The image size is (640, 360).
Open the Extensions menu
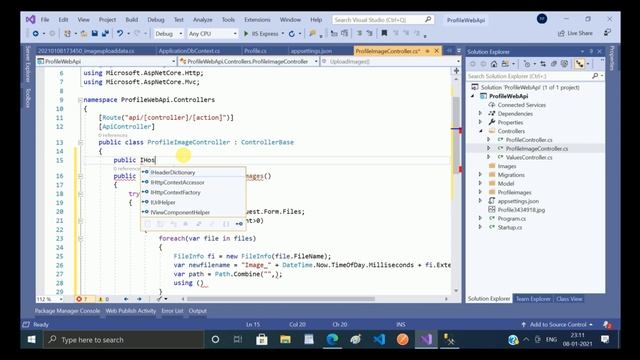(x=257, y=19)
